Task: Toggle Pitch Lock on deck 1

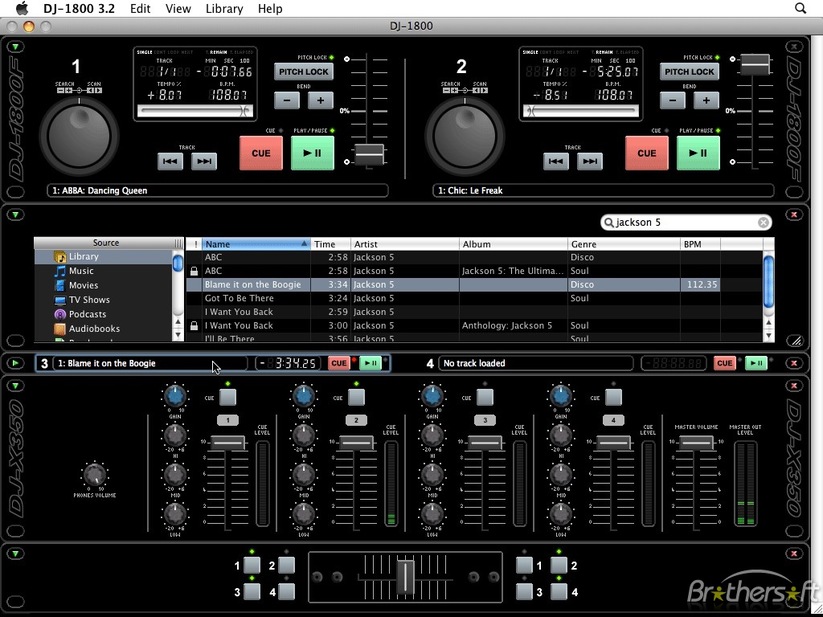Action: (304, 72)
